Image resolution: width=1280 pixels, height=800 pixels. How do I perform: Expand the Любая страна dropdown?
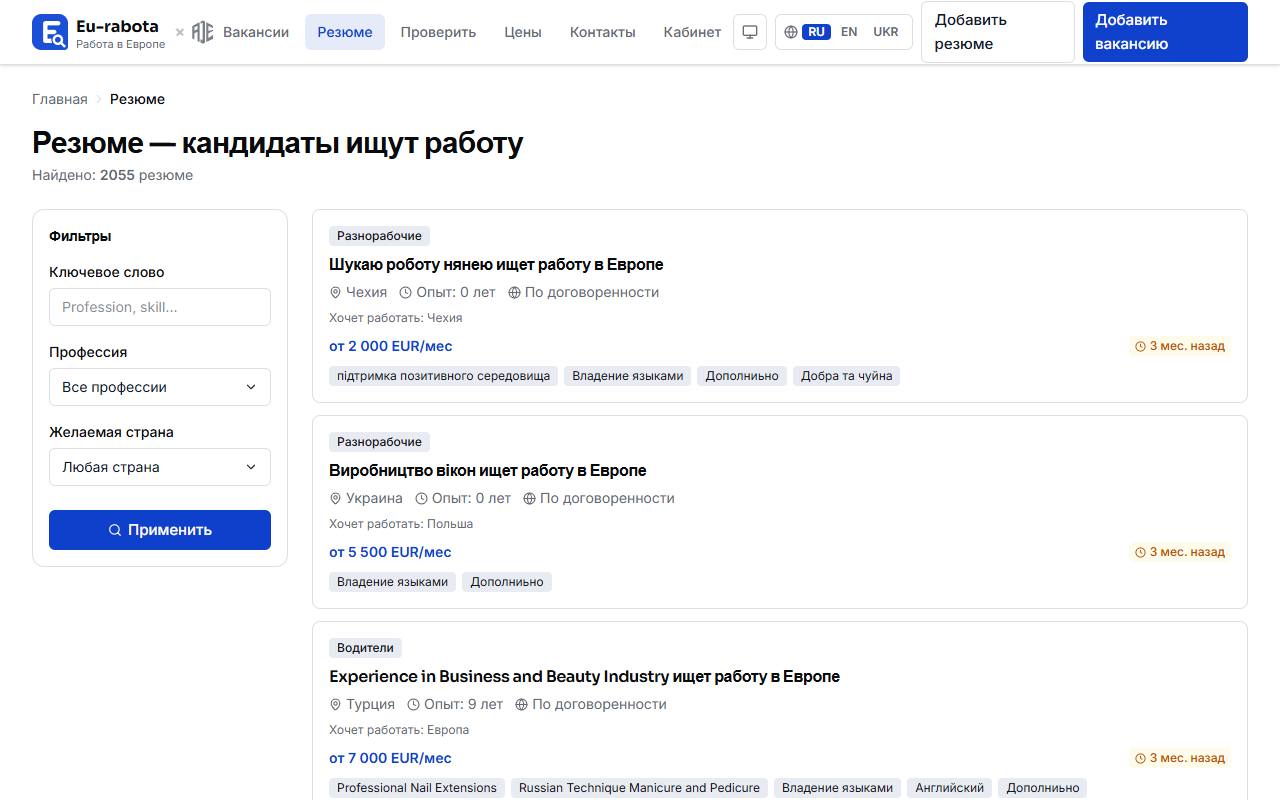160,467
